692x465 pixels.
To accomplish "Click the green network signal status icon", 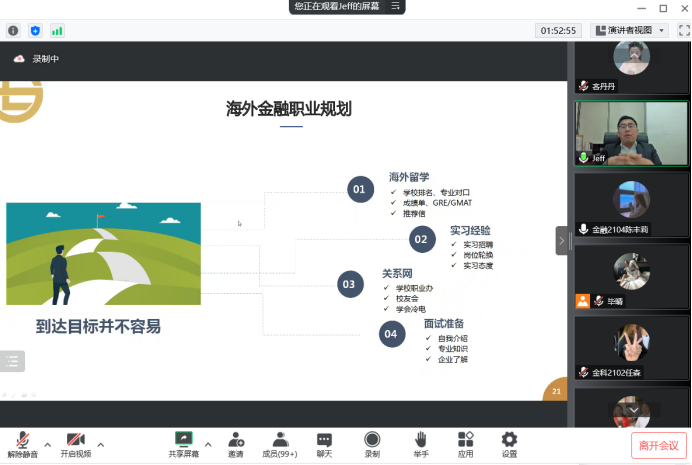I will tap(57, 31).
